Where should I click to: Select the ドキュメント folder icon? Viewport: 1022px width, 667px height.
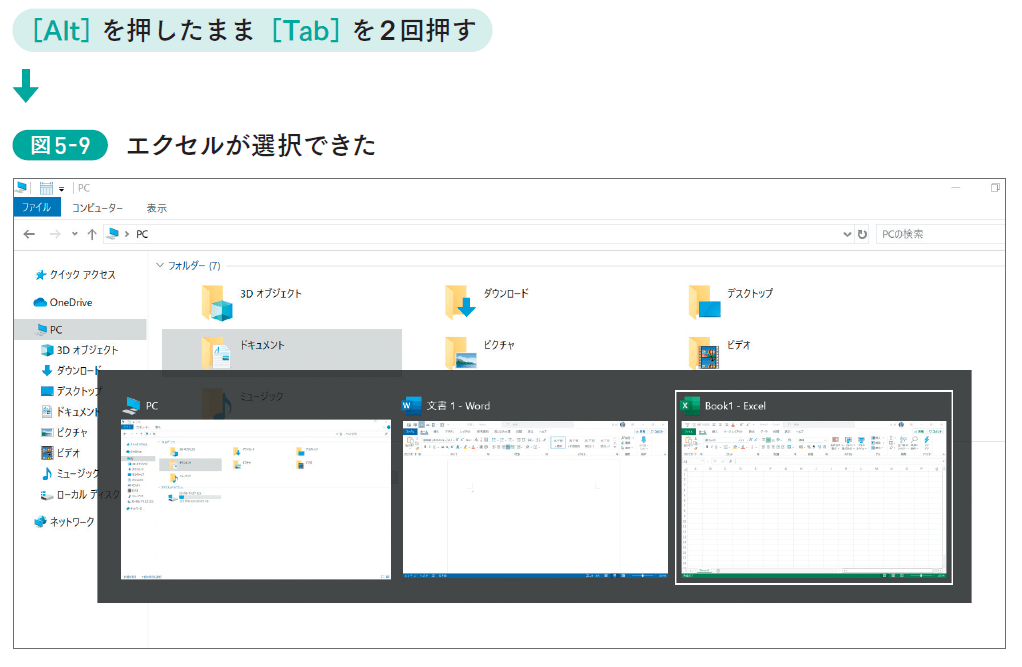point(217,352)
